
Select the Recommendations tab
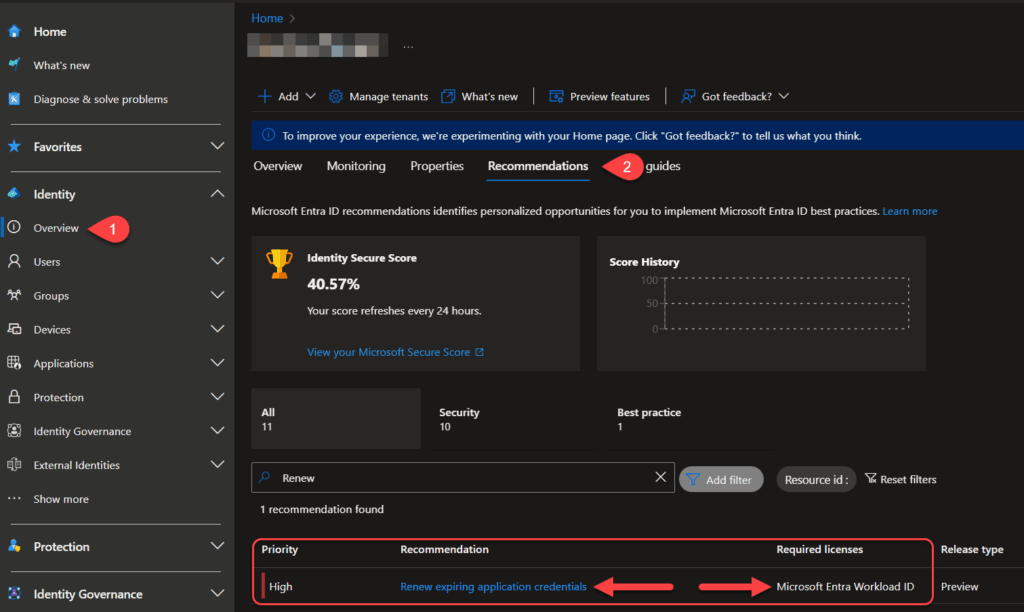[537, 166]
